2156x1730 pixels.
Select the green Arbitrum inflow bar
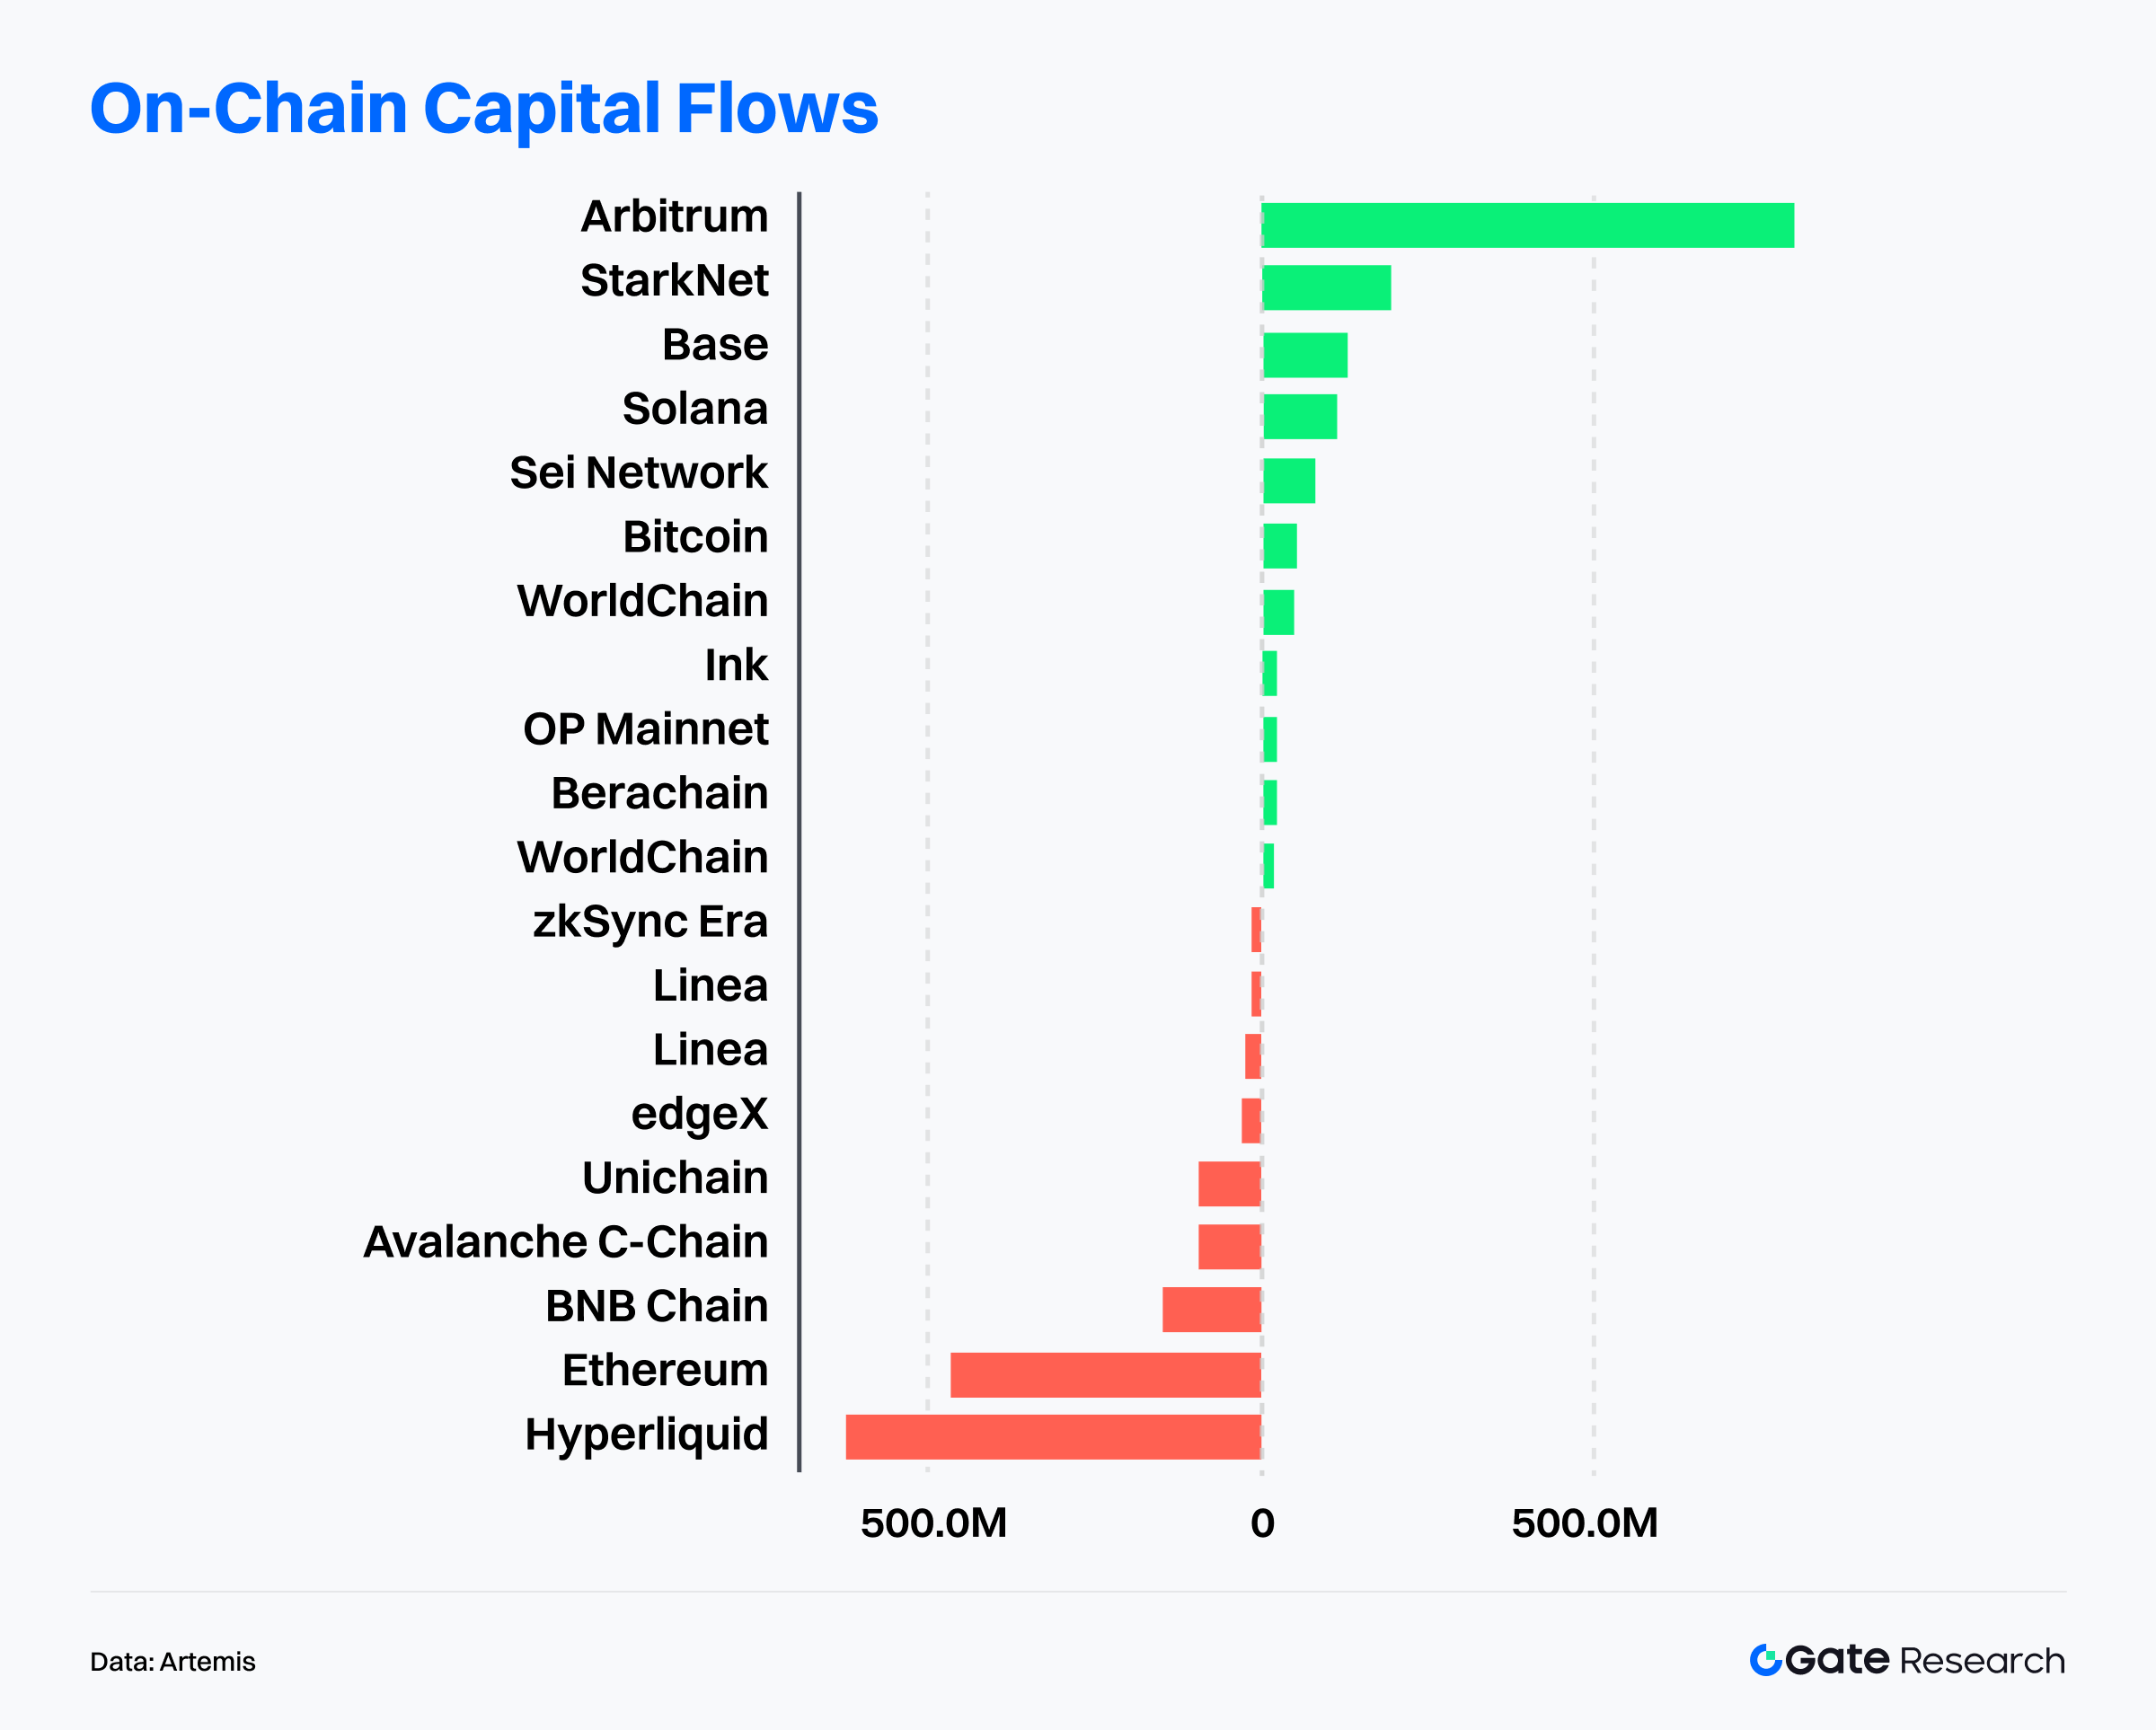click(1527, 225)
